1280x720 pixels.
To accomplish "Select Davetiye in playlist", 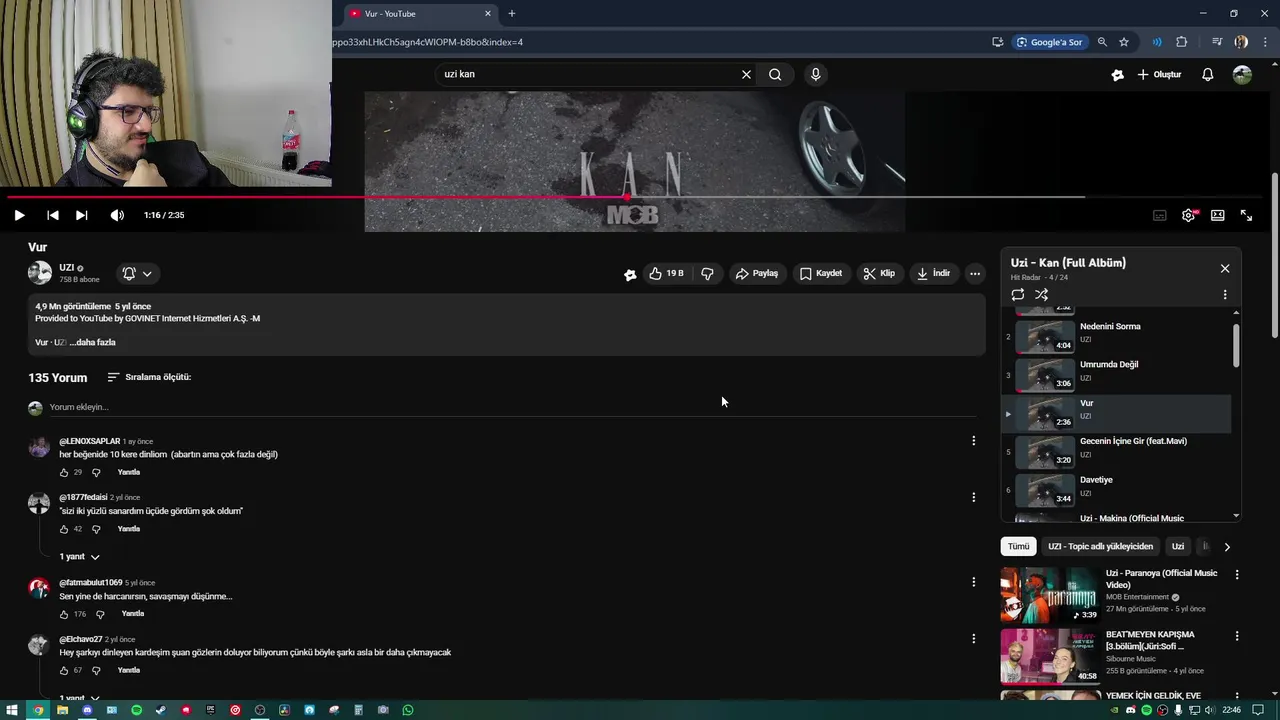I will (x=1117, y=489).
